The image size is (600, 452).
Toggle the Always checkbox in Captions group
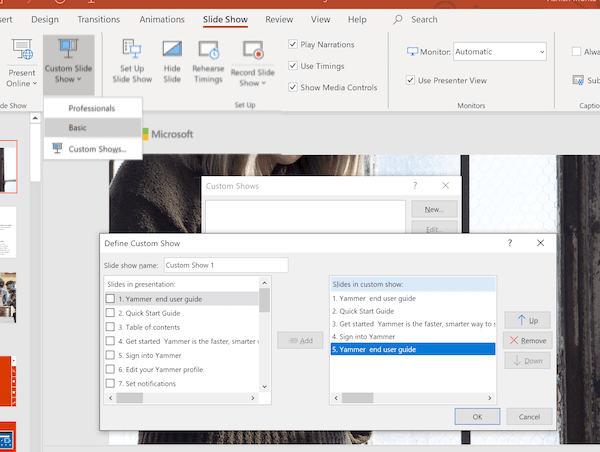pyautogui.click(x=576, y=51)
